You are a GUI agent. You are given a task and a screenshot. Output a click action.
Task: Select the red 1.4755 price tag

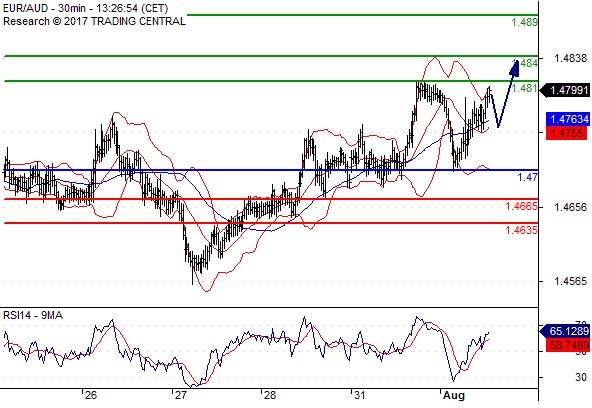point(567,133)
